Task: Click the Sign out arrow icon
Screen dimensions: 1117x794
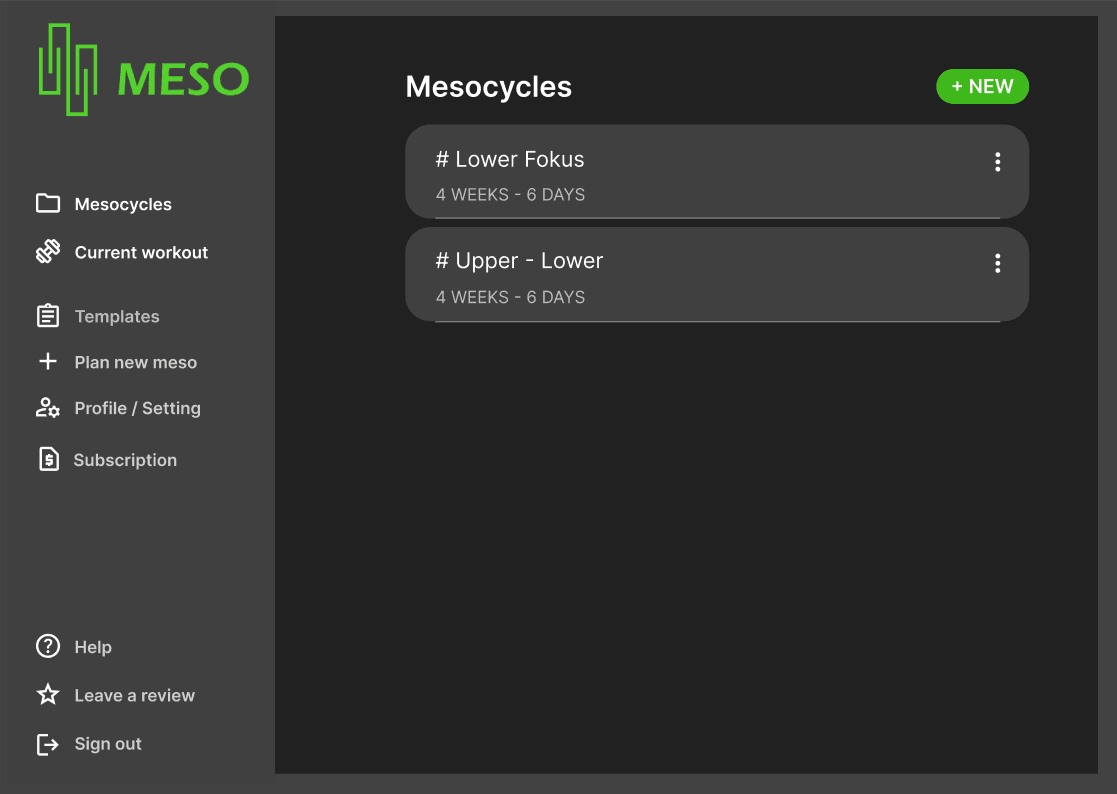Action: tap(48, 744)
